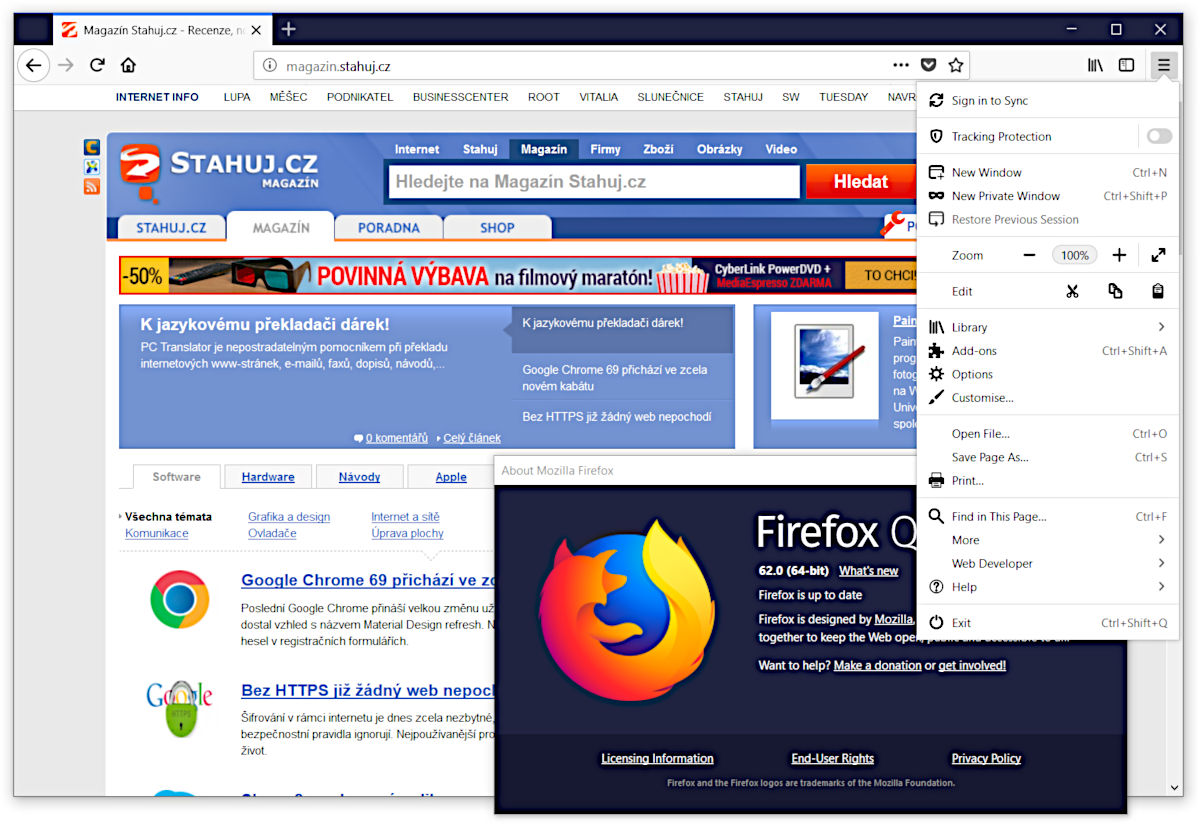This screenshot has height=825, width=1200.
Task: Select Restore Previous Session
Action: [x=1048, y=219]
